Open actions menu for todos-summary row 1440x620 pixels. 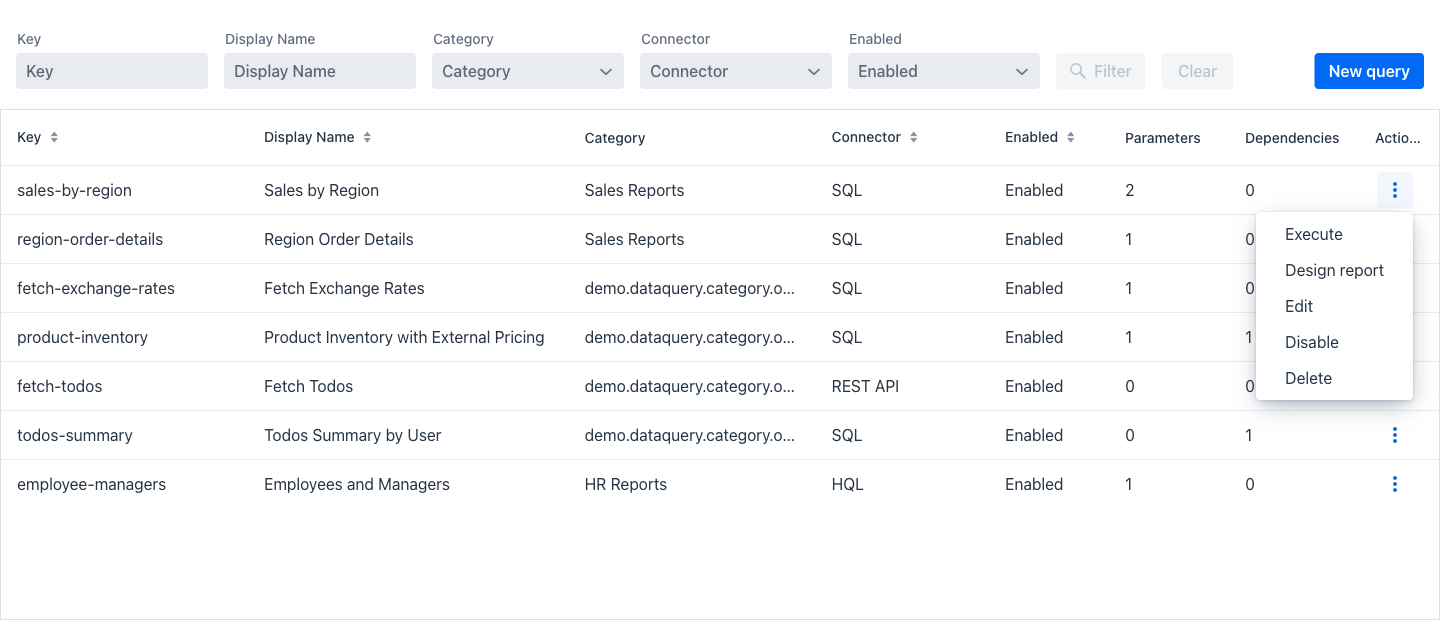tap(1394, 435)
